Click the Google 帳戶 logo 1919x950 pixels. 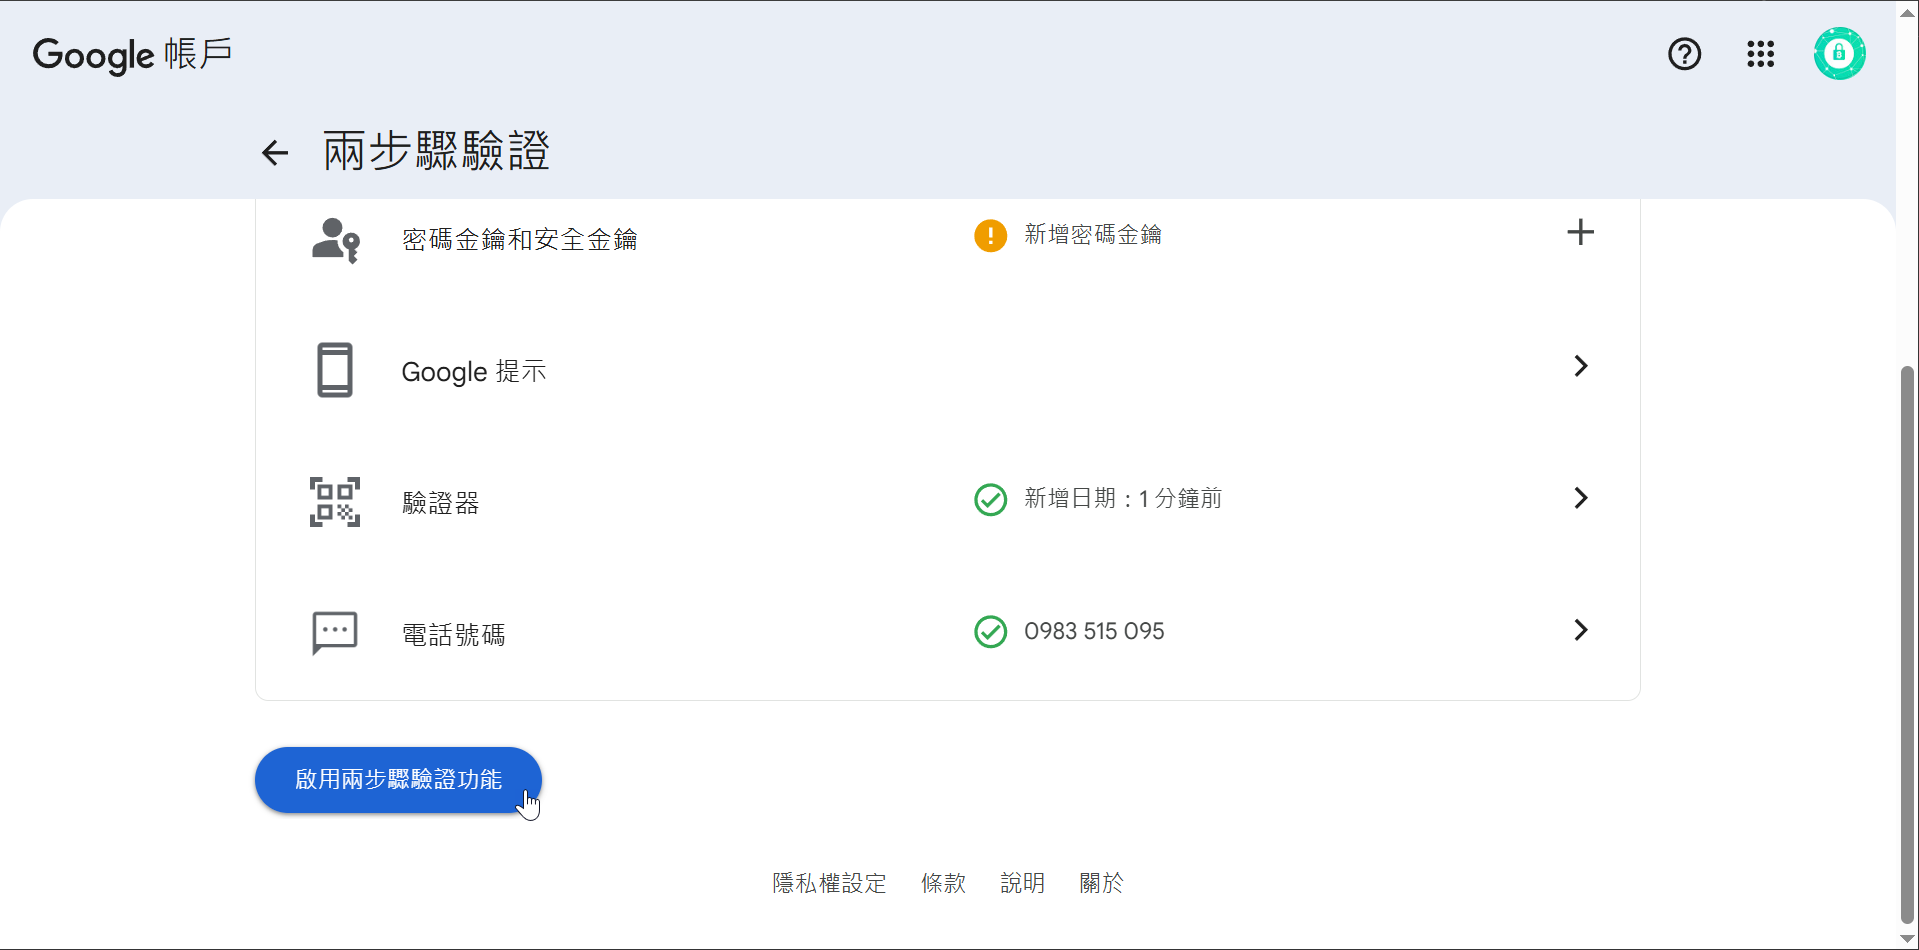coord(132,55)
